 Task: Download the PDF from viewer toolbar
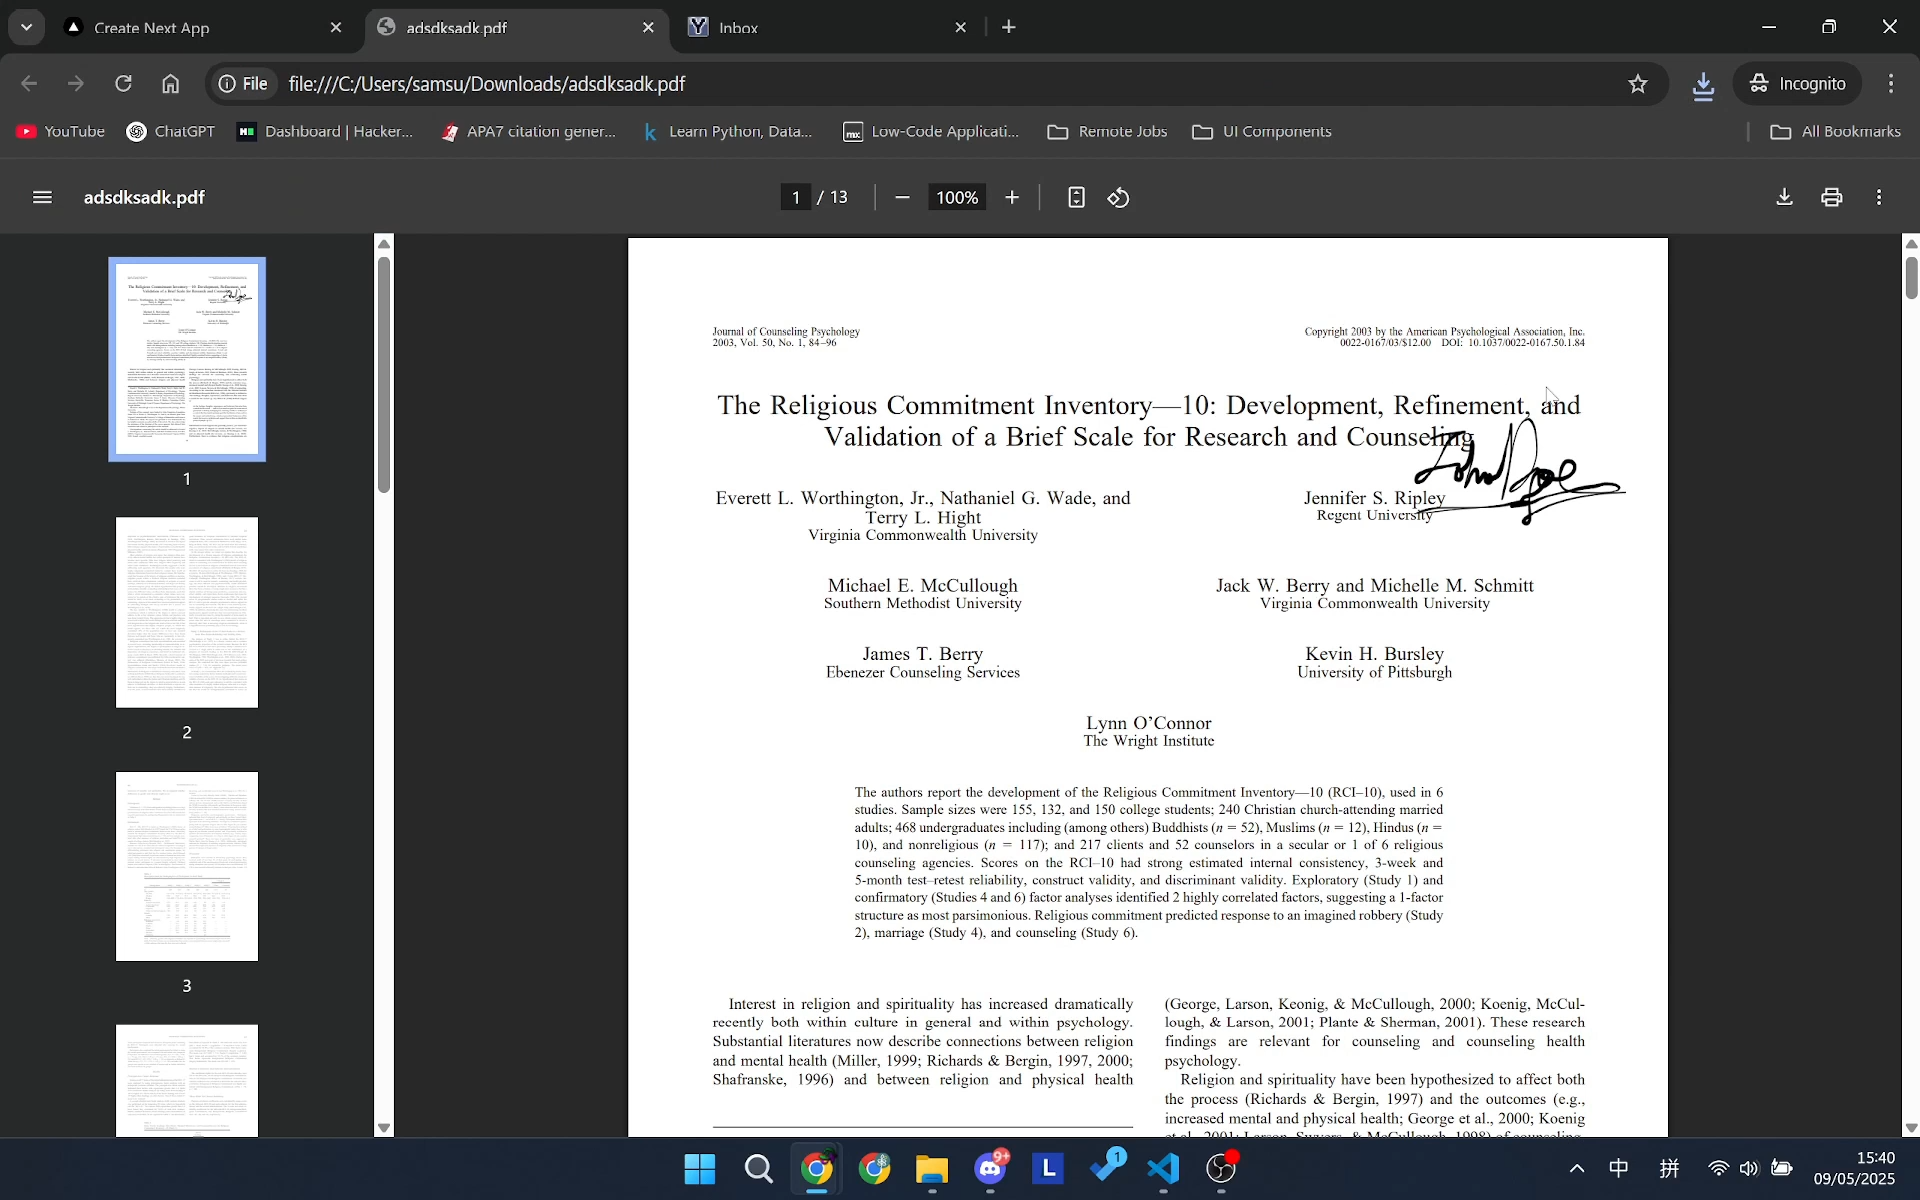[1784, 198]
